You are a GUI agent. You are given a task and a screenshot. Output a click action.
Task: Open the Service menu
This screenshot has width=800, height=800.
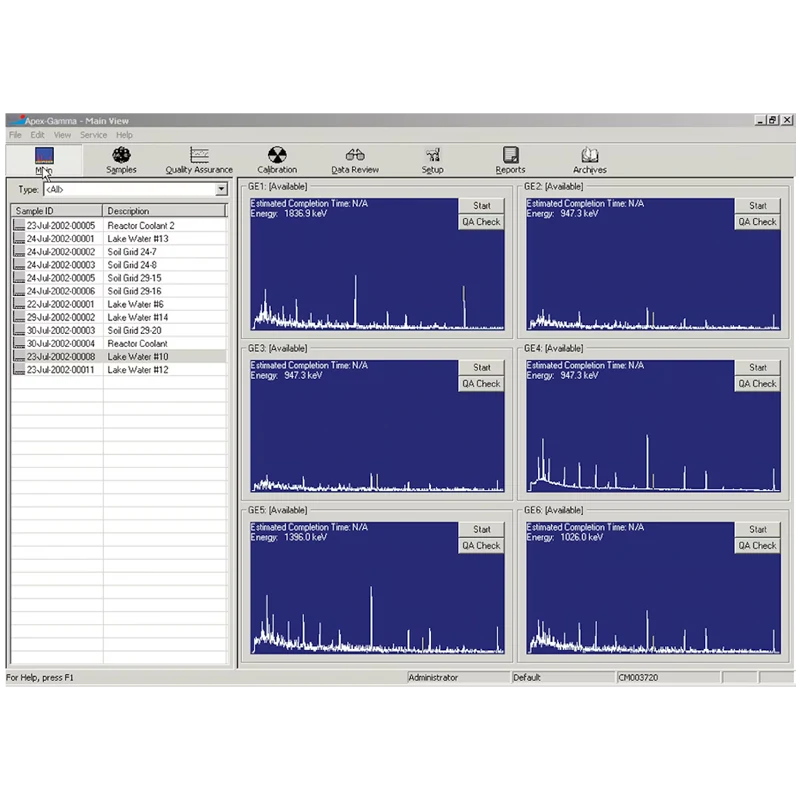[x=93, y=135]
